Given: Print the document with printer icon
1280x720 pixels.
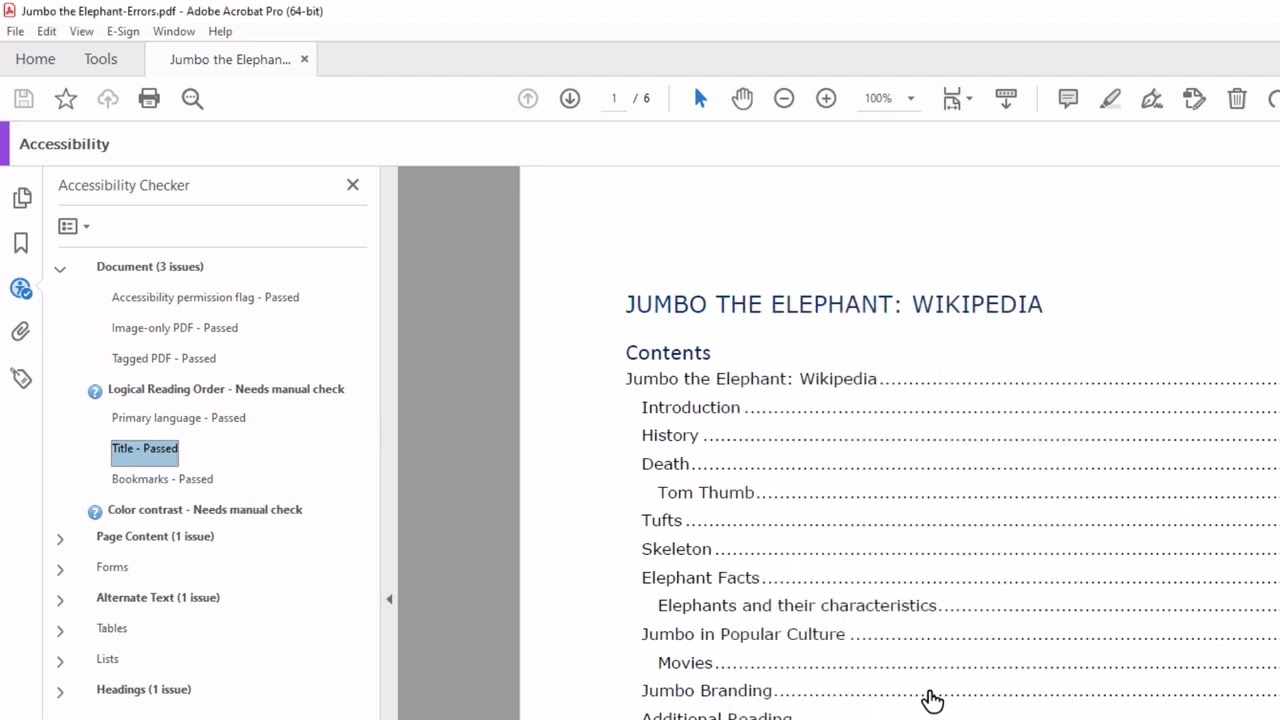Looking at the screenshot, I should click(x=149, y=98).
